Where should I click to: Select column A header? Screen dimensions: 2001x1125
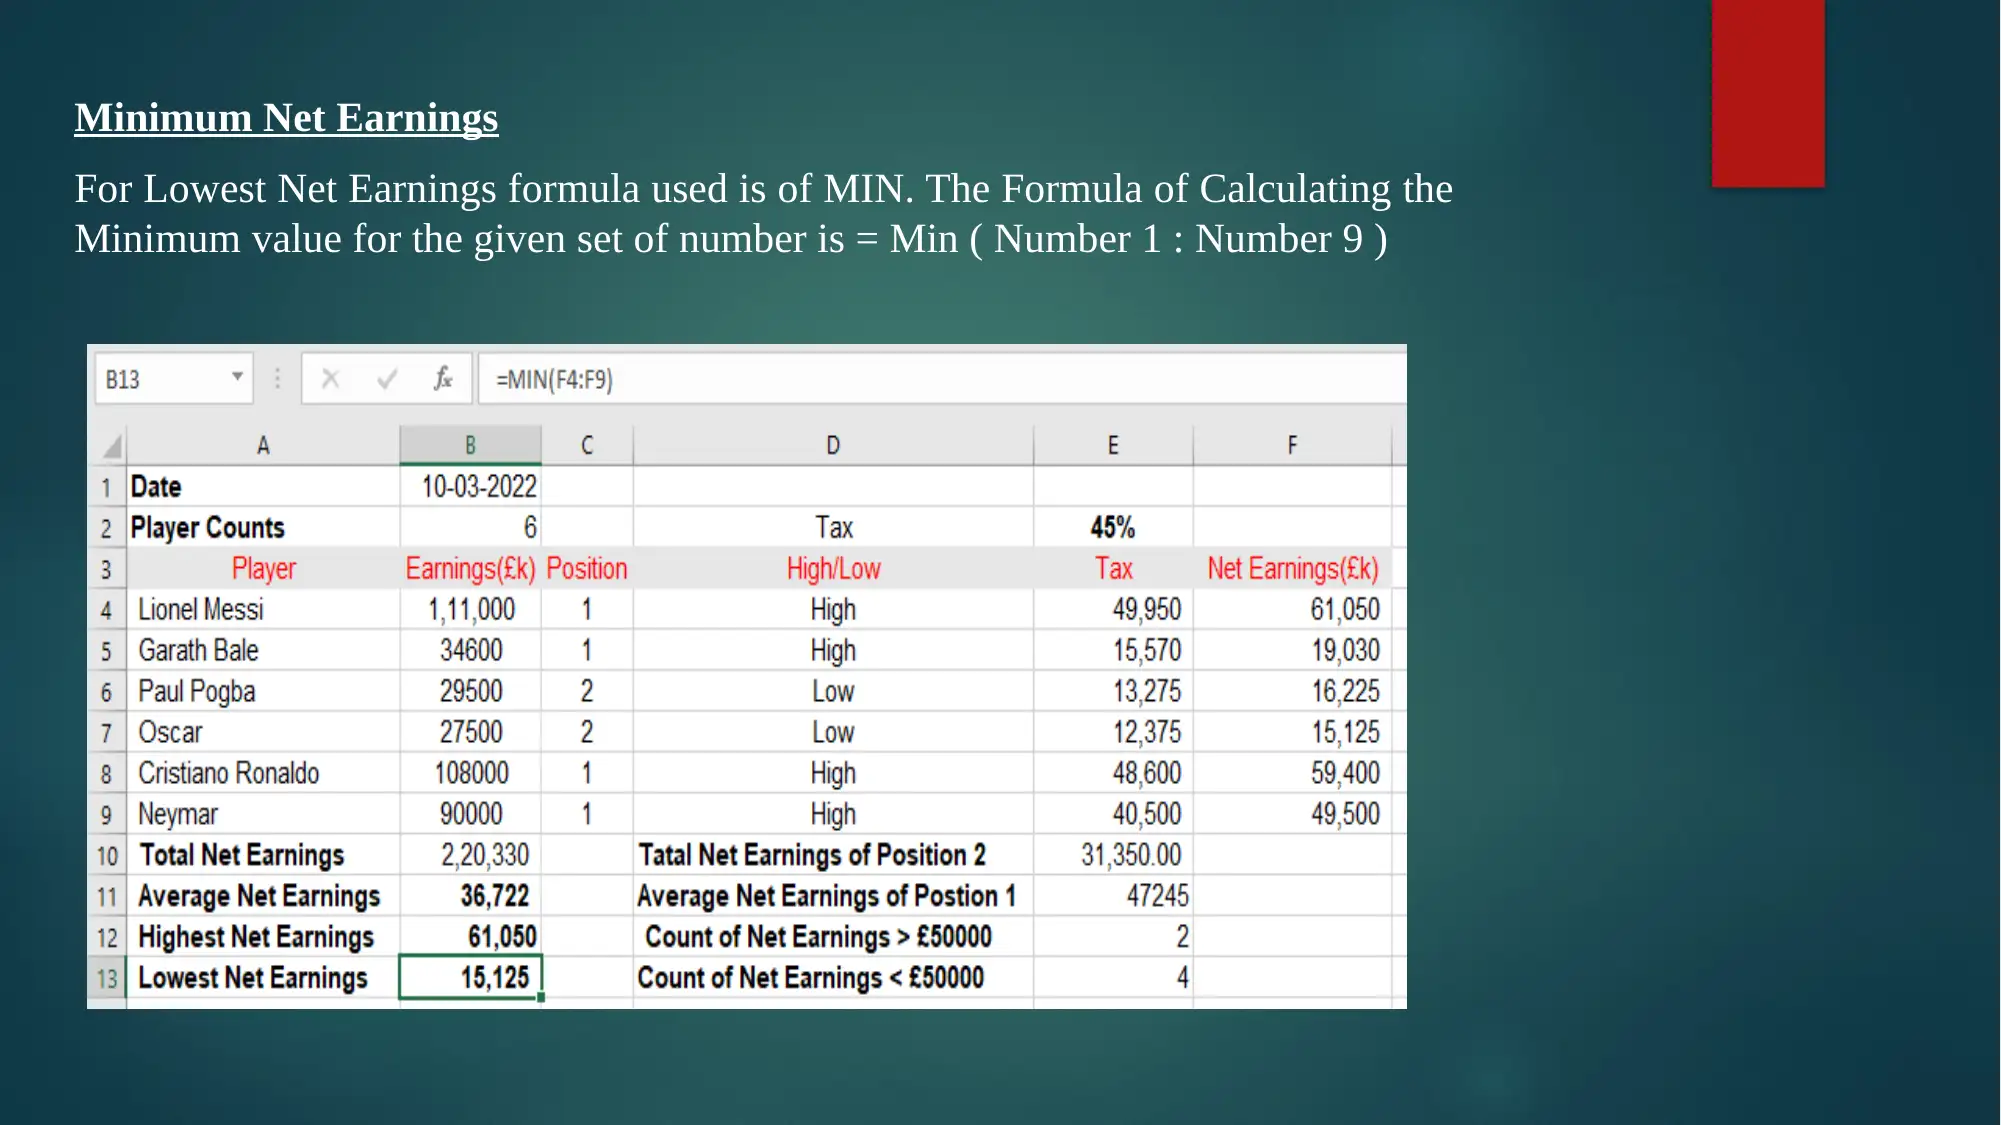263,445
